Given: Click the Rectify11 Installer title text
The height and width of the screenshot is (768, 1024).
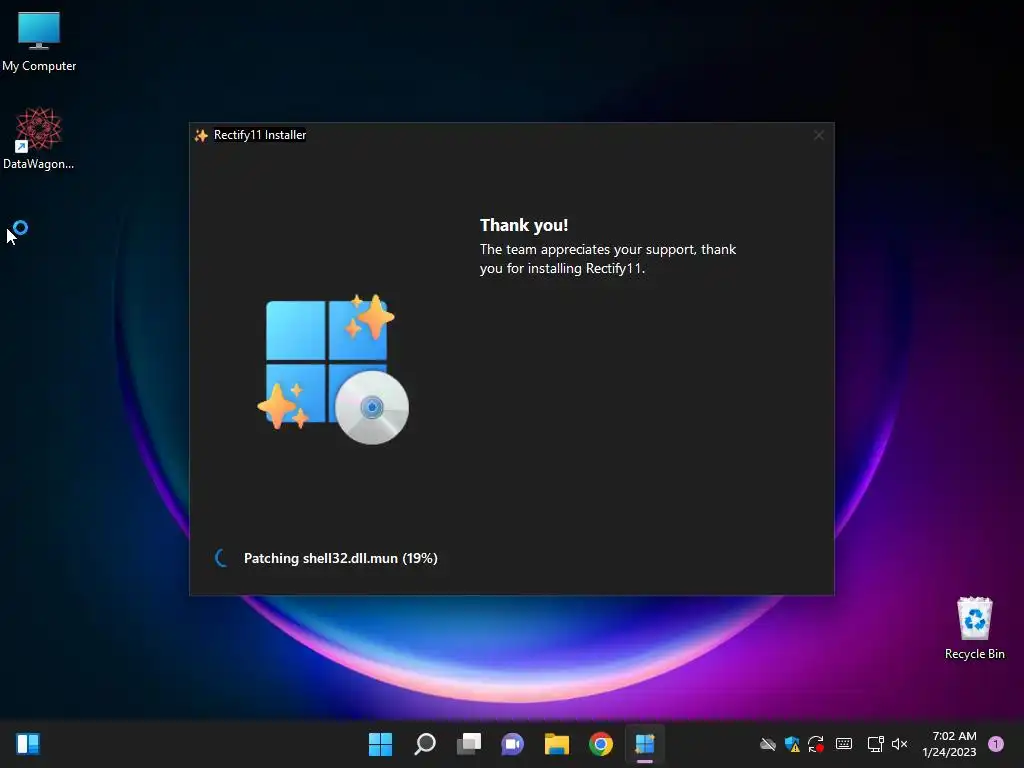Looking at the screenshot, I should click(260, 135).
